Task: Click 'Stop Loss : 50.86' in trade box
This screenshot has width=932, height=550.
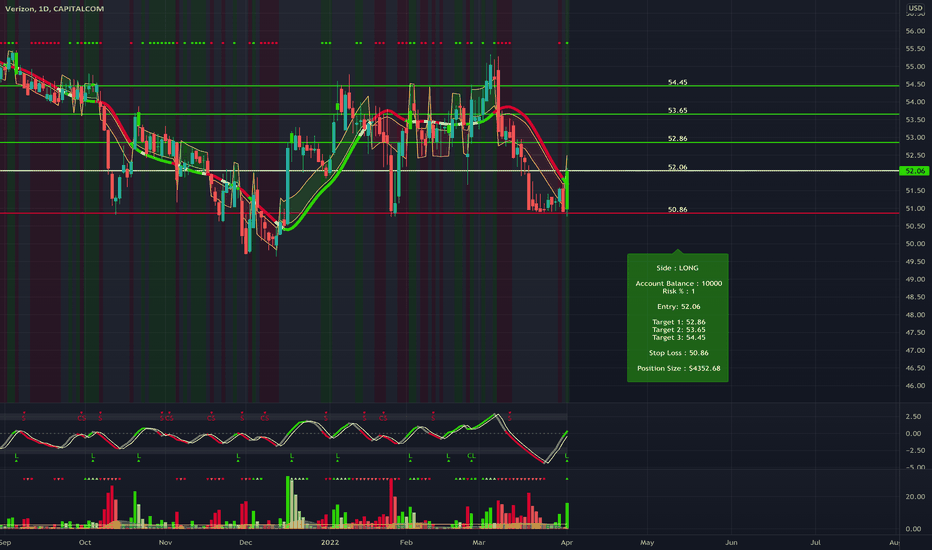Action: tap(679, 353)
